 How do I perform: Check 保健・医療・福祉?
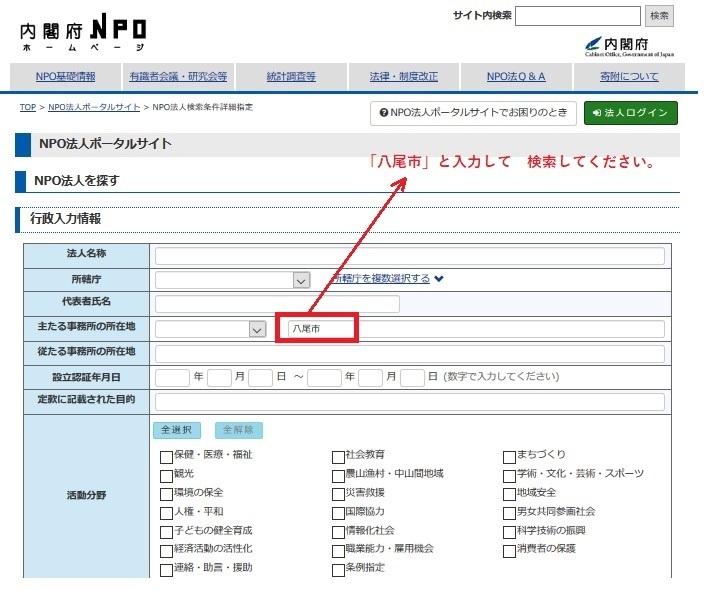point(167,457)
